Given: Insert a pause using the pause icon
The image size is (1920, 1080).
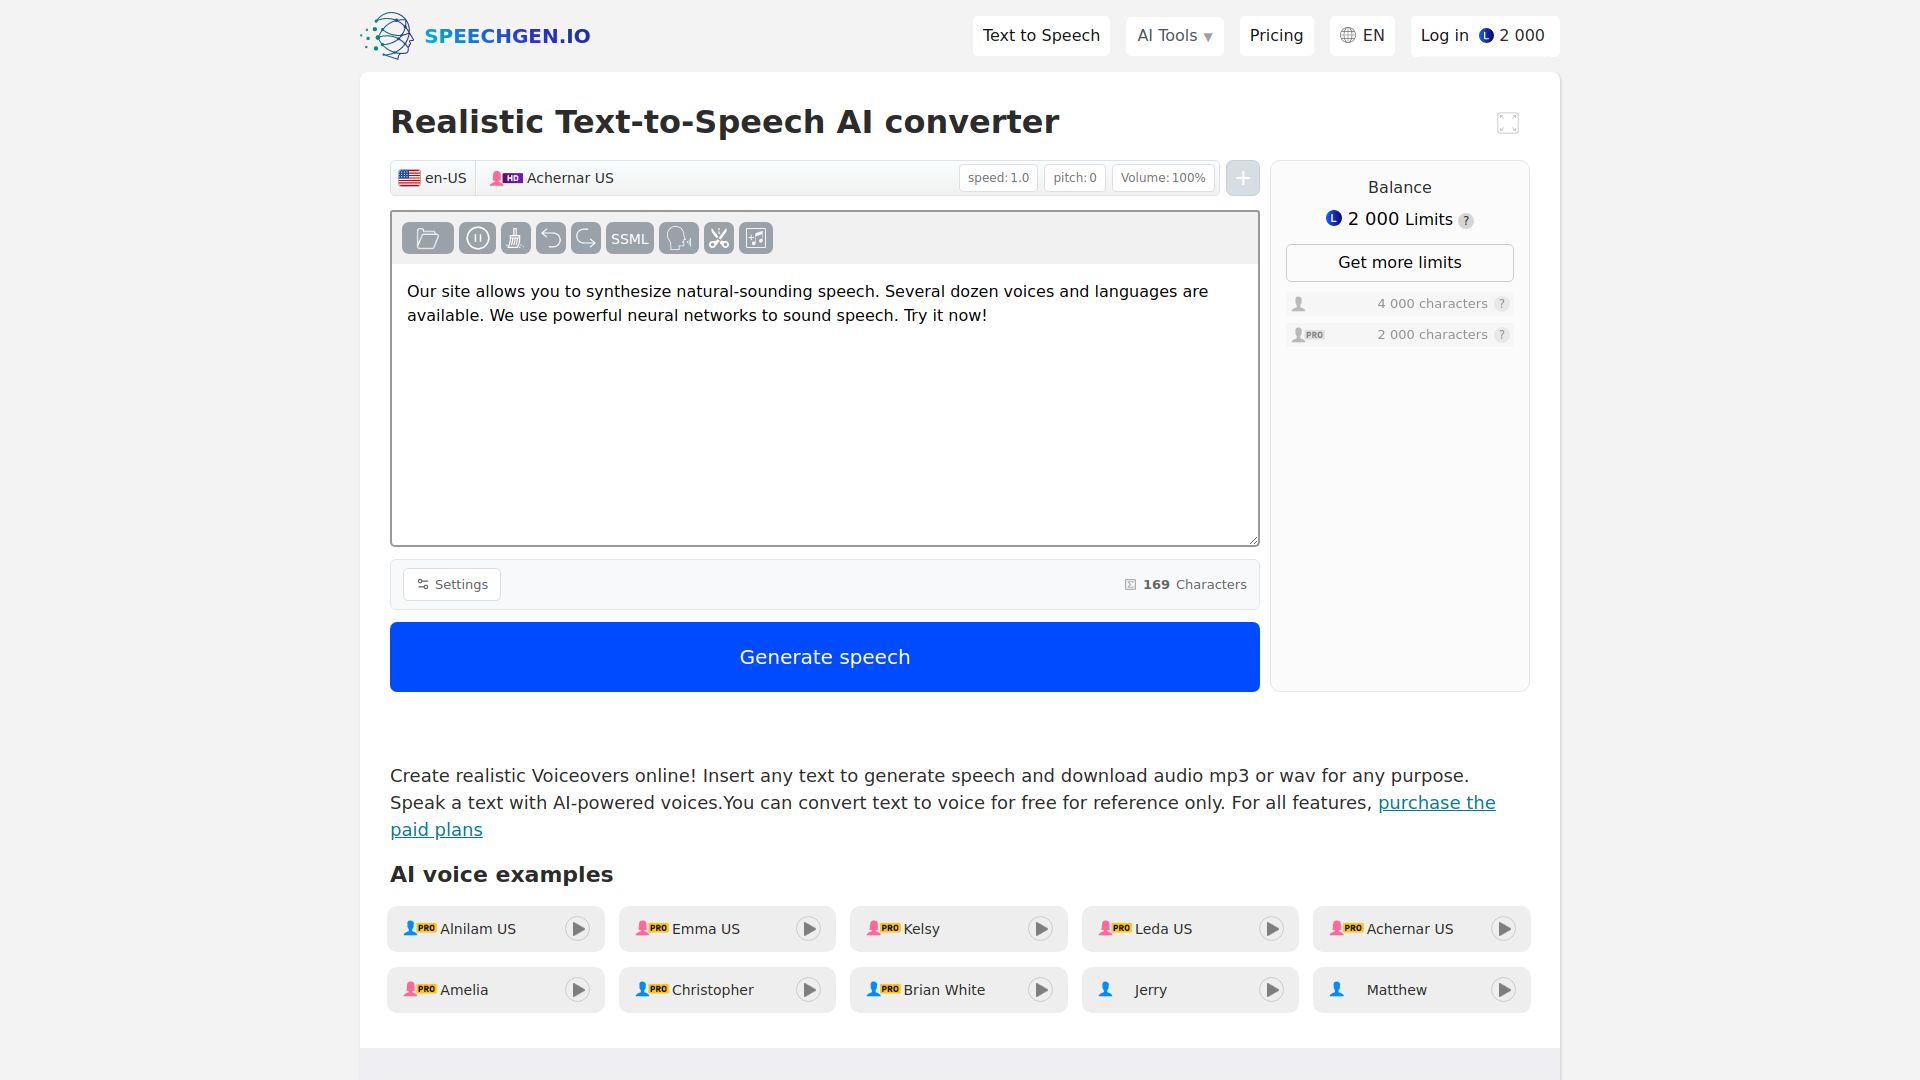Looking at the screenshot, I should (x=478, y=238).
